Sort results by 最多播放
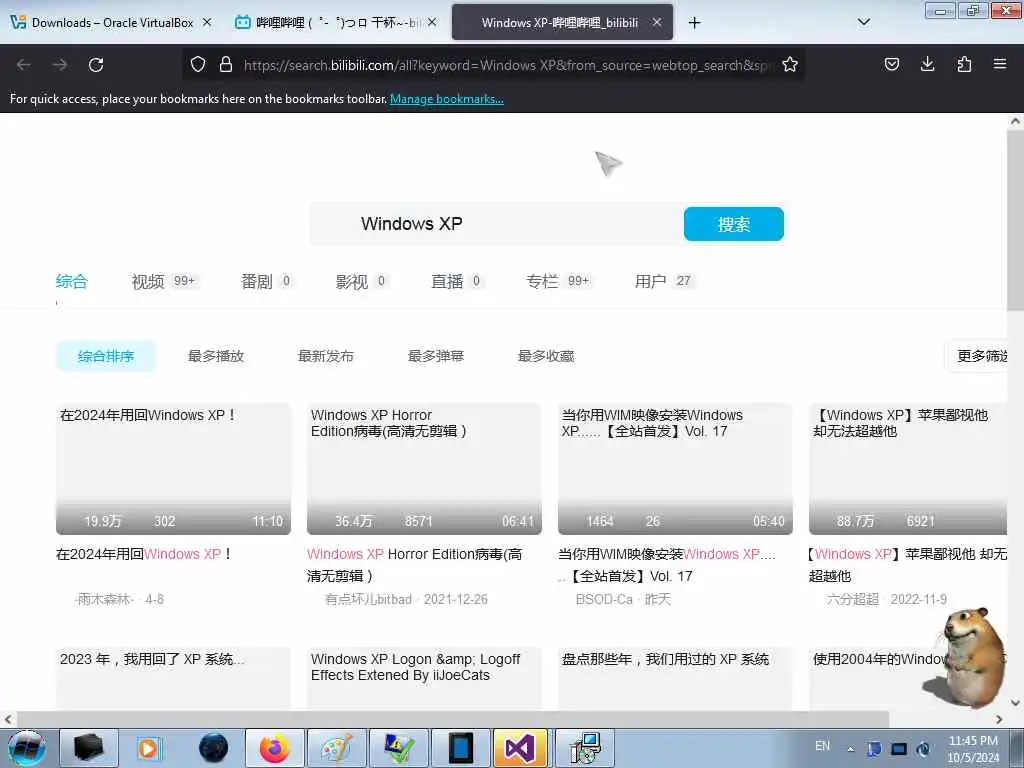This screenshot has height=768, width=1024. coord(216,356)
